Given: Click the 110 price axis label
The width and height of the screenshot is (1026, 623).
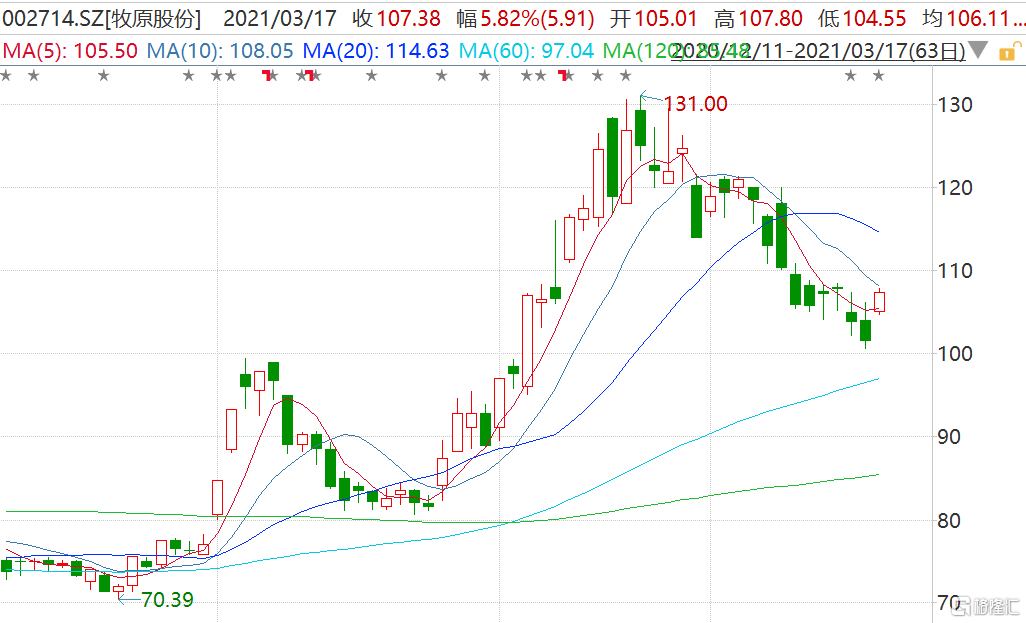Looking at the screenshot, I should (x=955, y=270).
